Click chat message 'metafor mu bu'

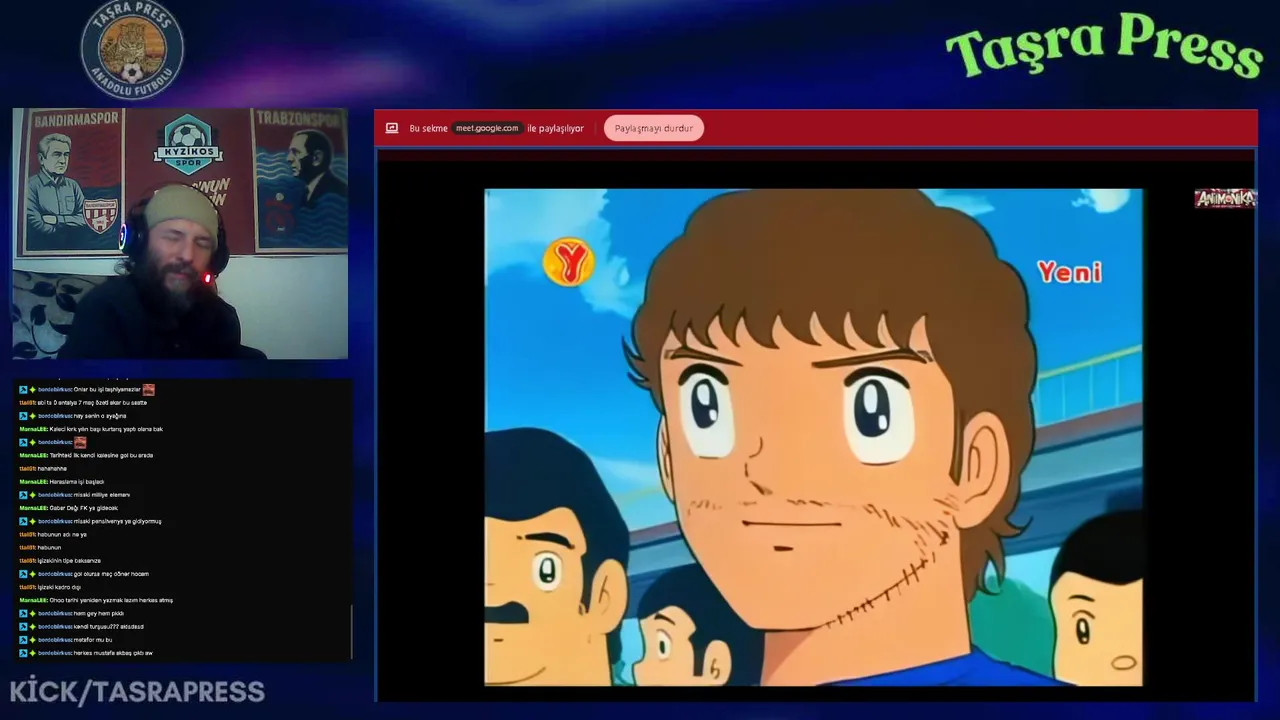point(93,640)
